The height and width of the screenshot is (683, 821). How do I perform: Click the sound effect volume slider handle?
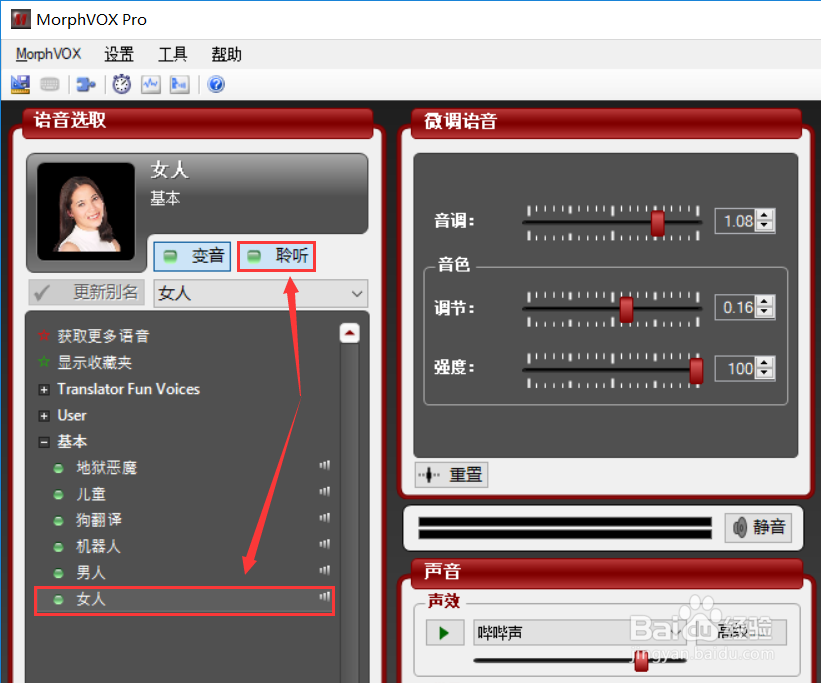coord(641,661)
